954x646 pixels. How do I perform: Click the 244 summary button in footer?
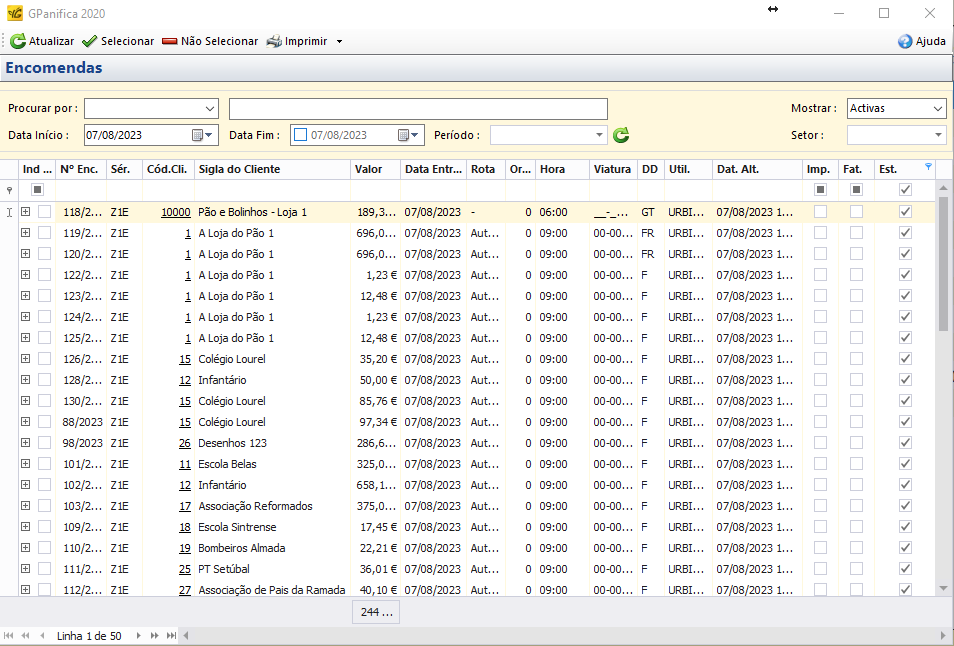pyautogui.click(x=375, y=611)
